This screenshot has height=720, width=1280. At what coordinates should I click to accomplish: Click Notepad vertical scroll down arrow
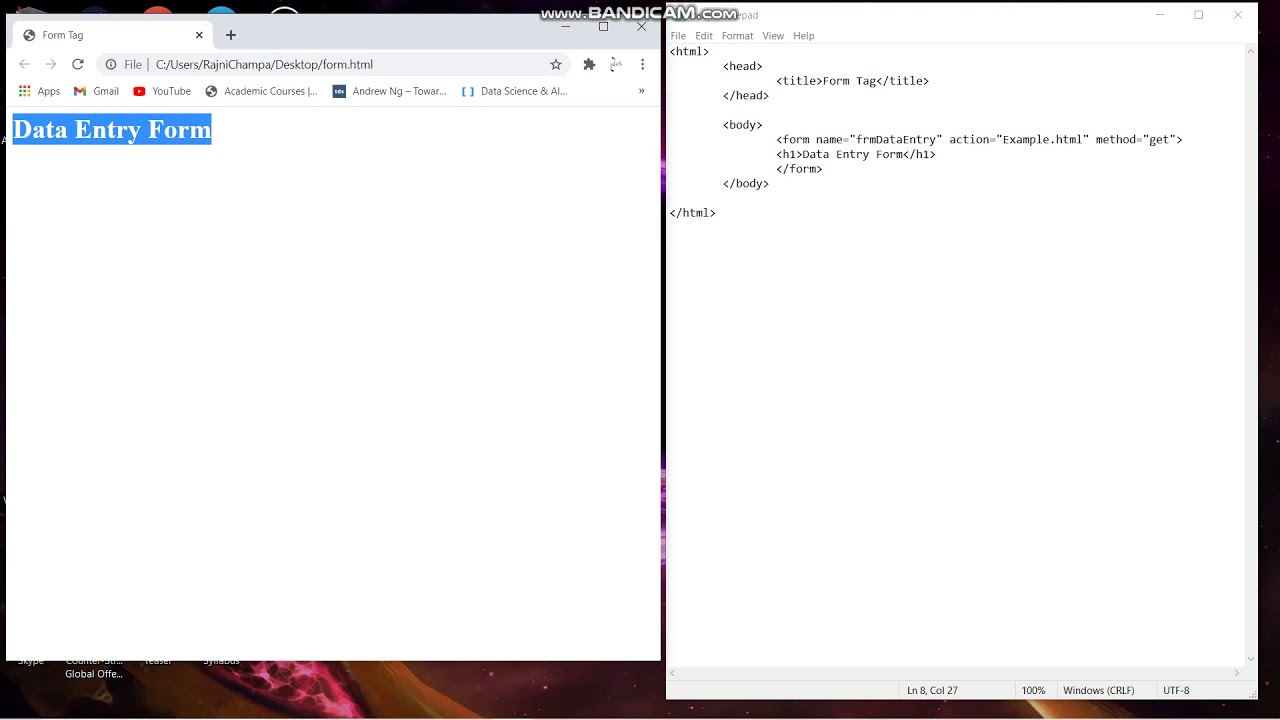[x=1251, y=659]
